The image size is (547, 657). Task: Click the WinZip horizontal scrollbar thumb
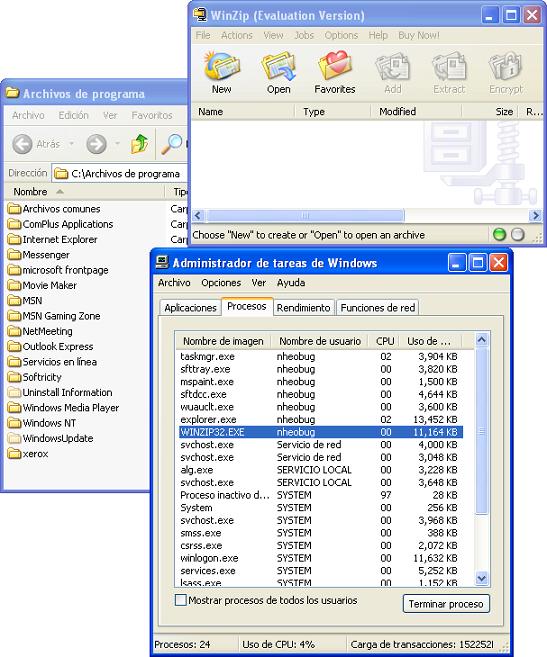305,216
